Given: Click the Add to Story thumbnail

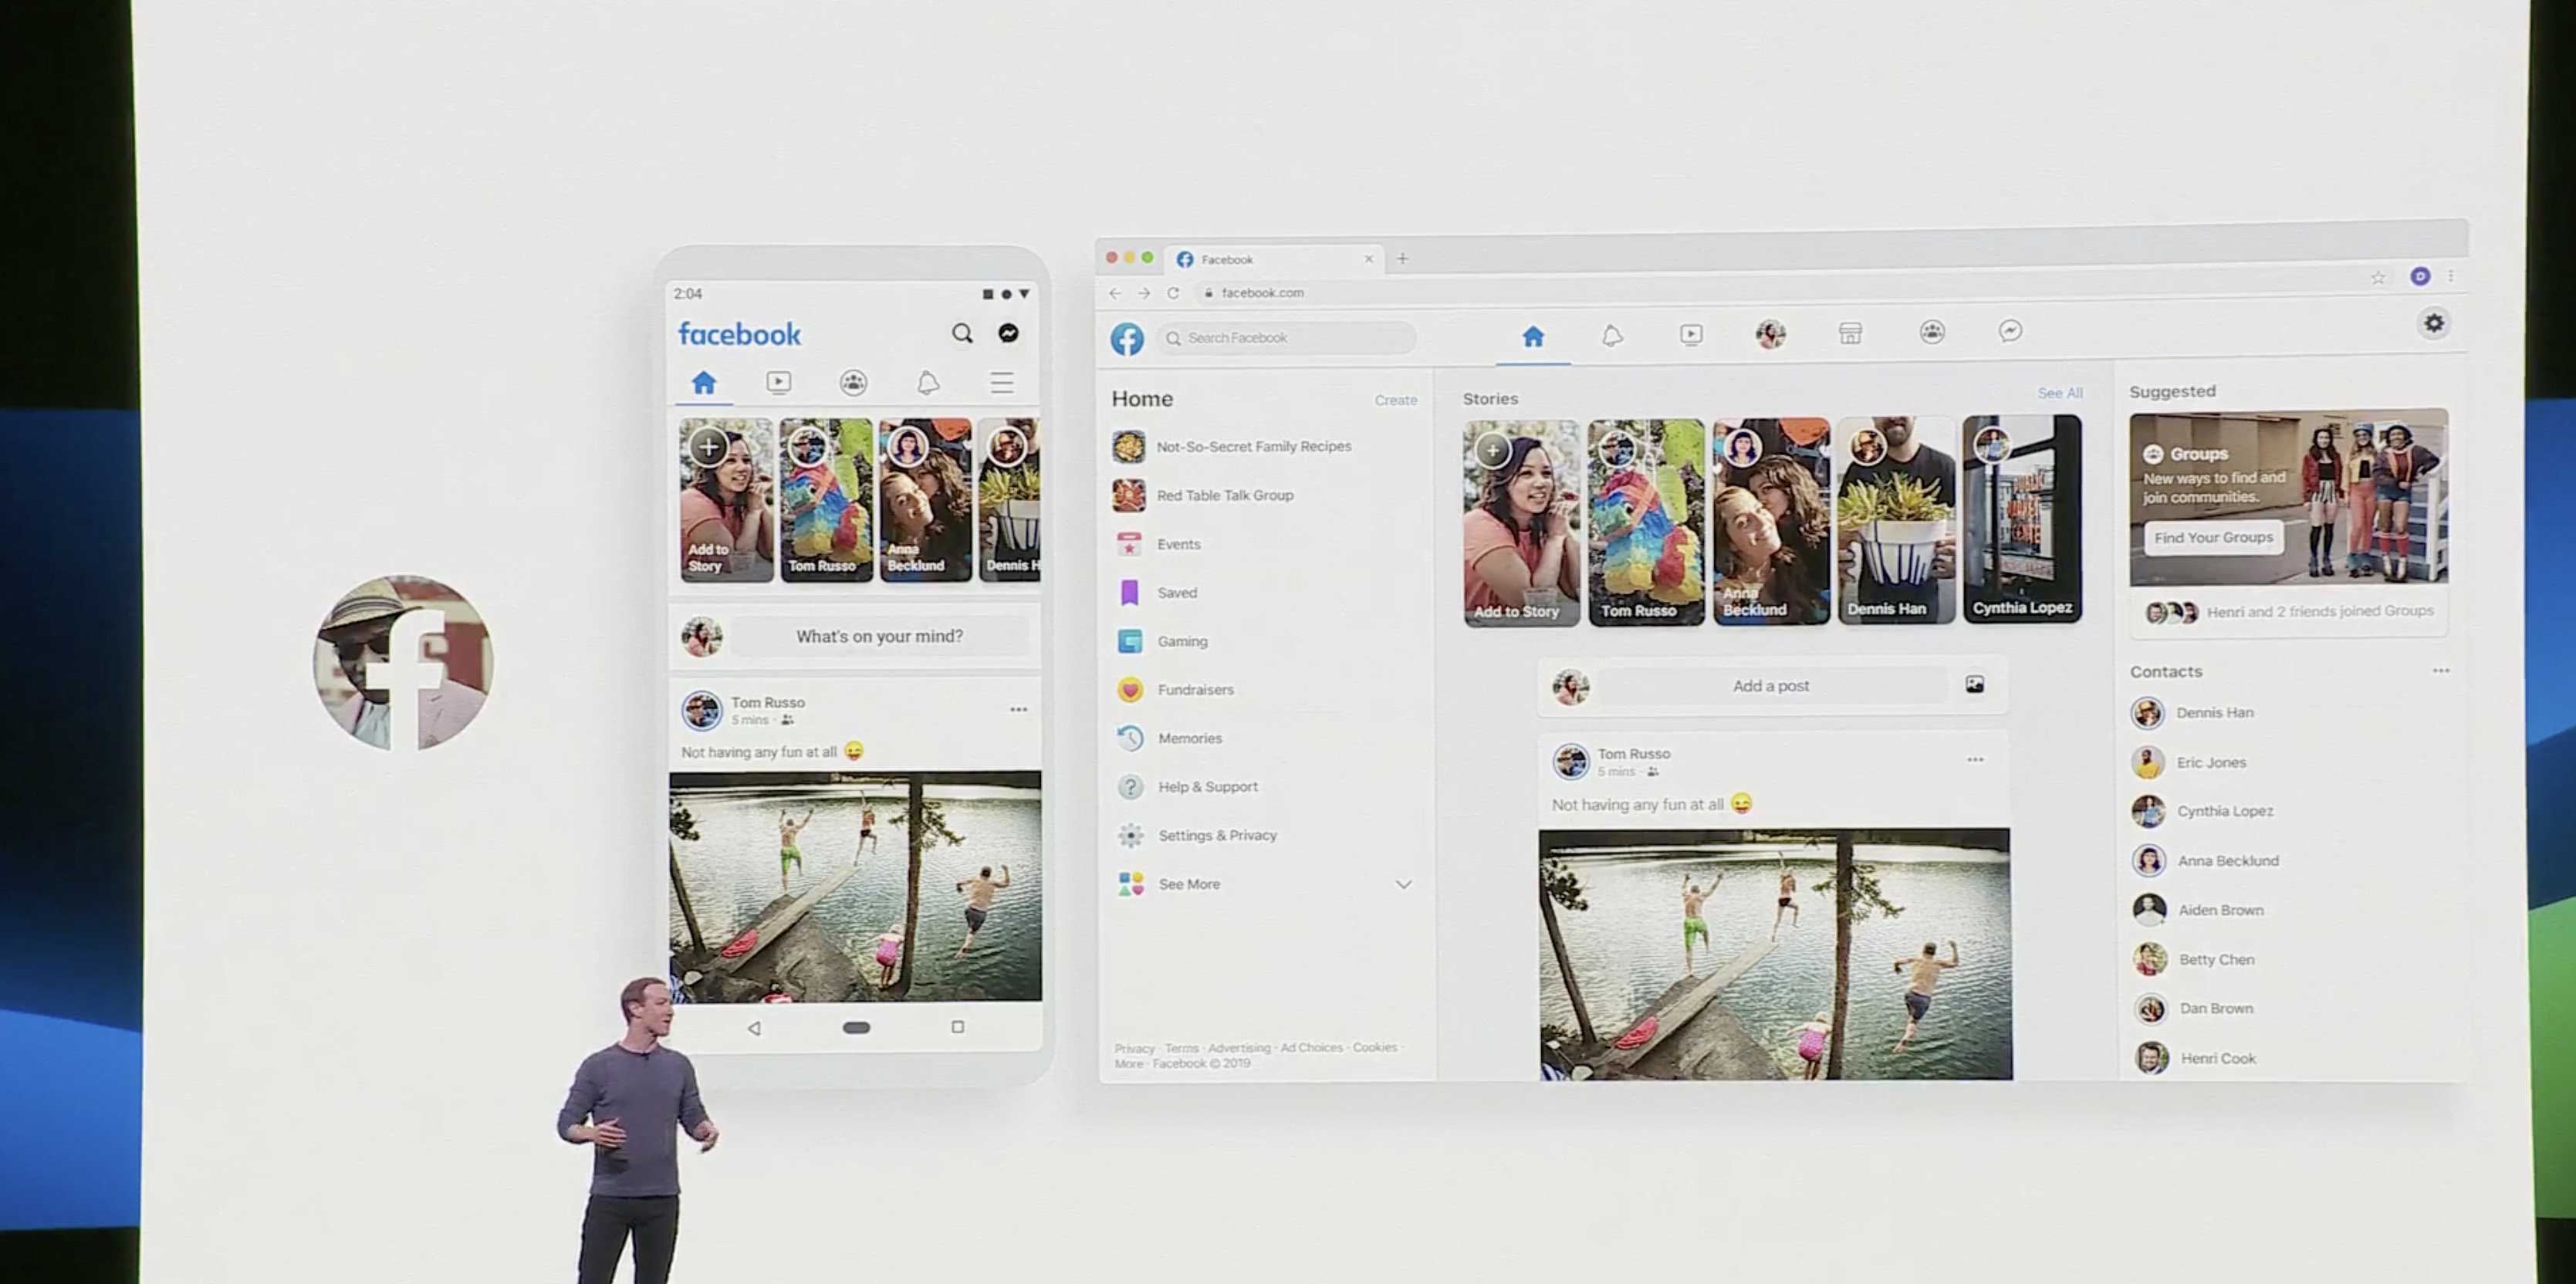Looking at the screenshot, I should [x=1520, y=520].
